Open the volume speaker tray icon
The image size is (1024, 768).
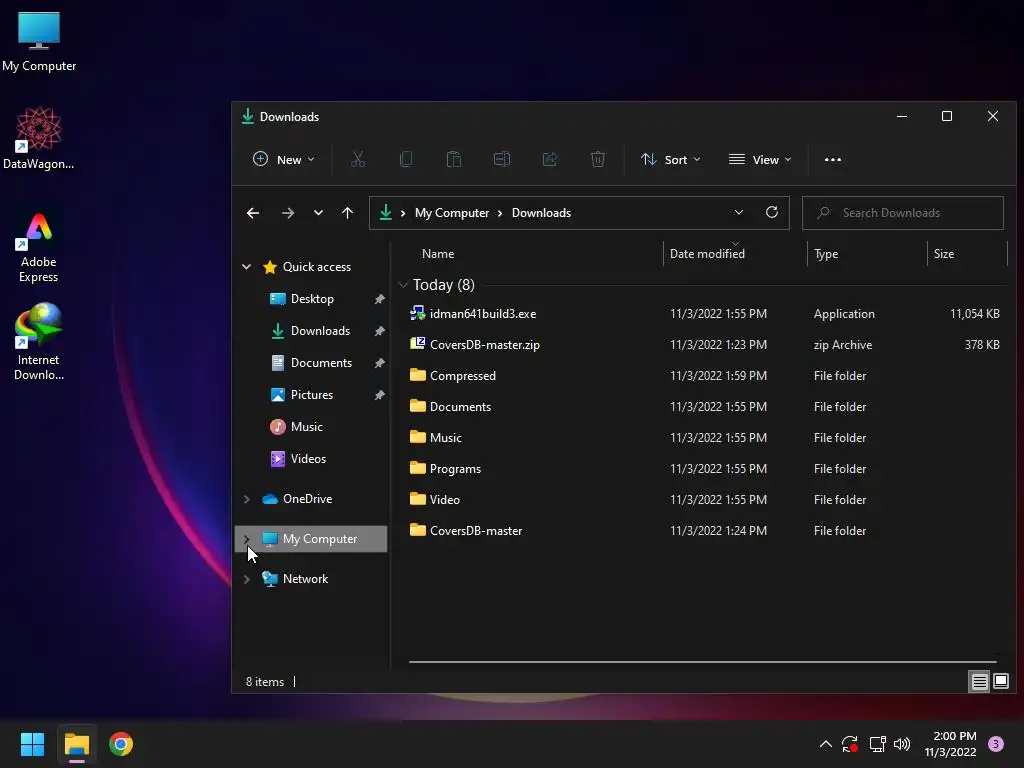(x=902, y=744)
